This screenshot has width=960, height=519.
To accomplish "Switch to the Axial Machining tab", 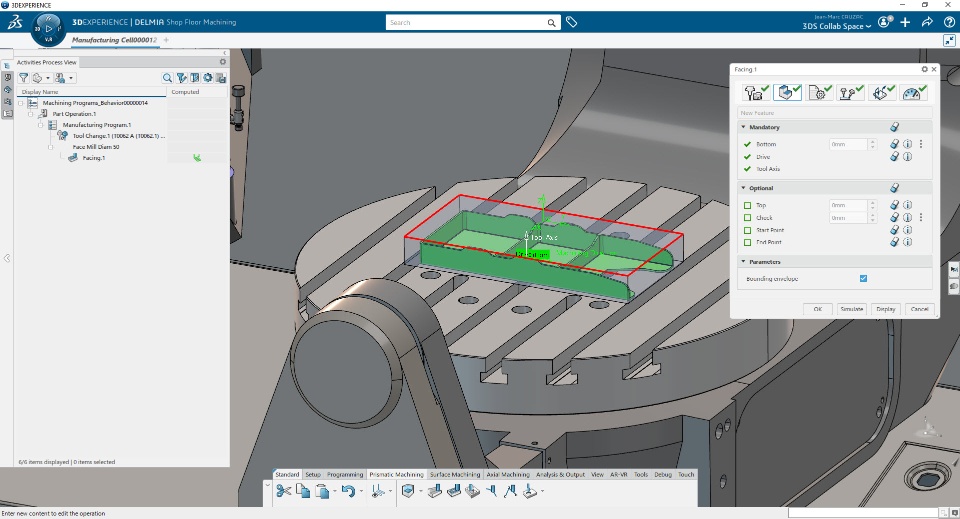I will 508,474.
